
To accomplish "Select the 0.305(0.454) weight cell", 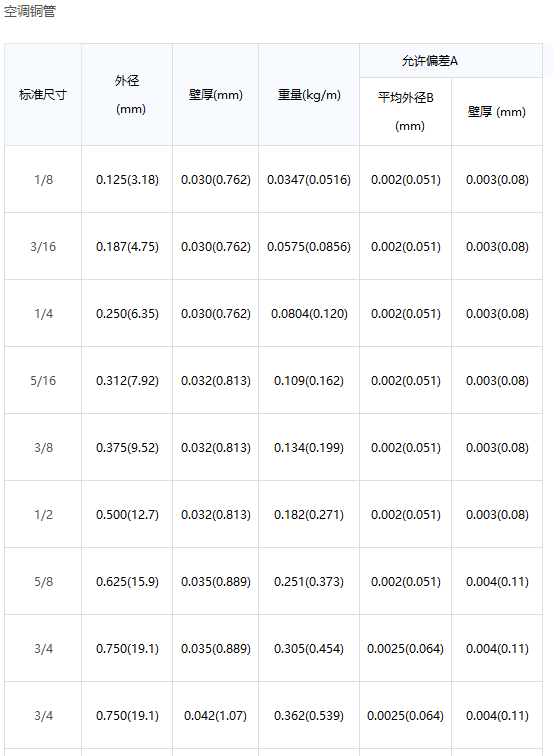I will [x=309, y=648].
